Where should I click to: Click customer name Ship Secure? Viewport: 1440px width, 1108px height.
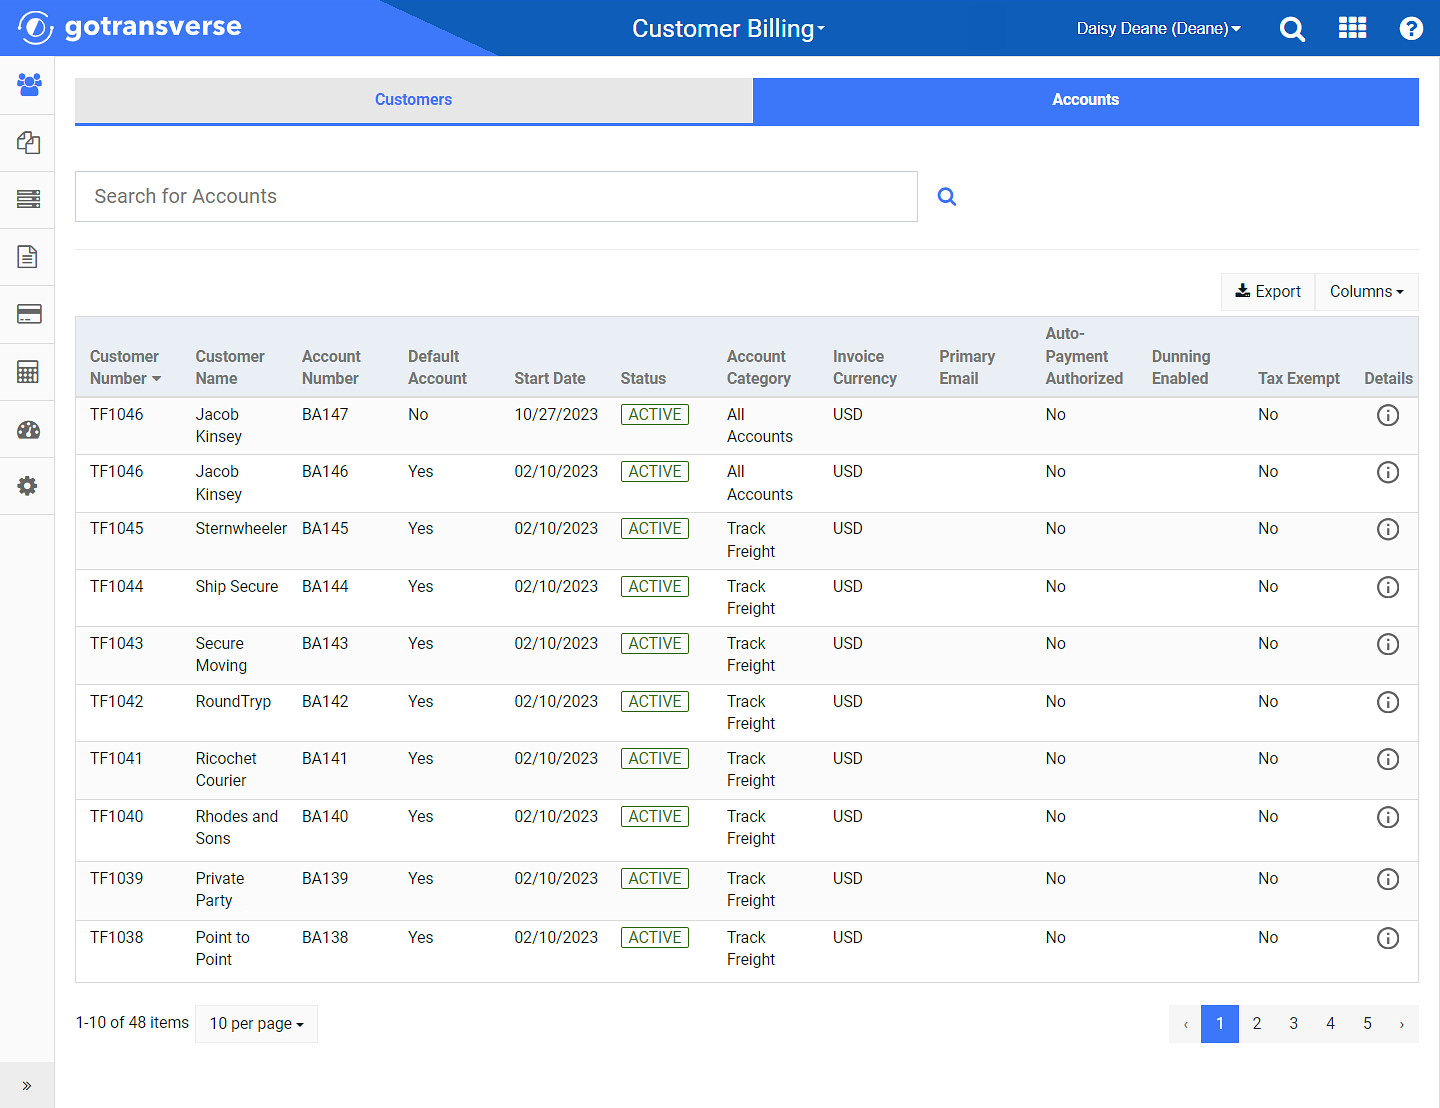(237, 586)
